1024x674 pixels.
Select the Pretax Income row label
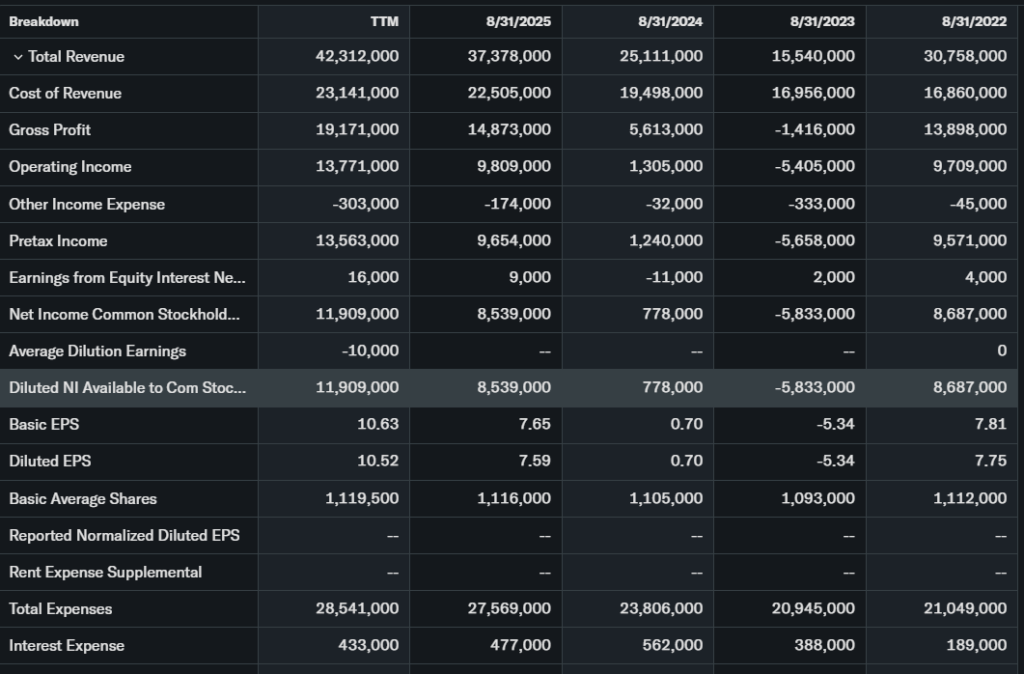(x=58, y=241)
